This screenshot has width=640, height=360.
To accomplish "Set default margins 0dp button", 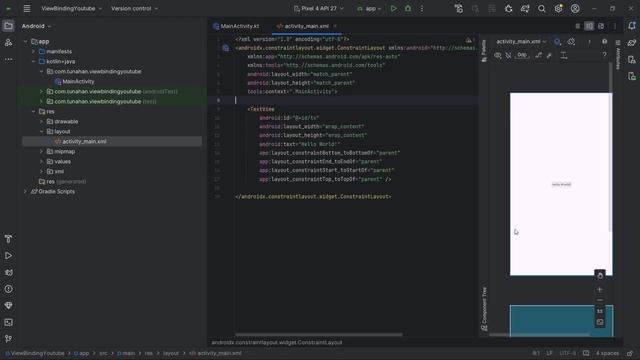I will click(522, 55).
